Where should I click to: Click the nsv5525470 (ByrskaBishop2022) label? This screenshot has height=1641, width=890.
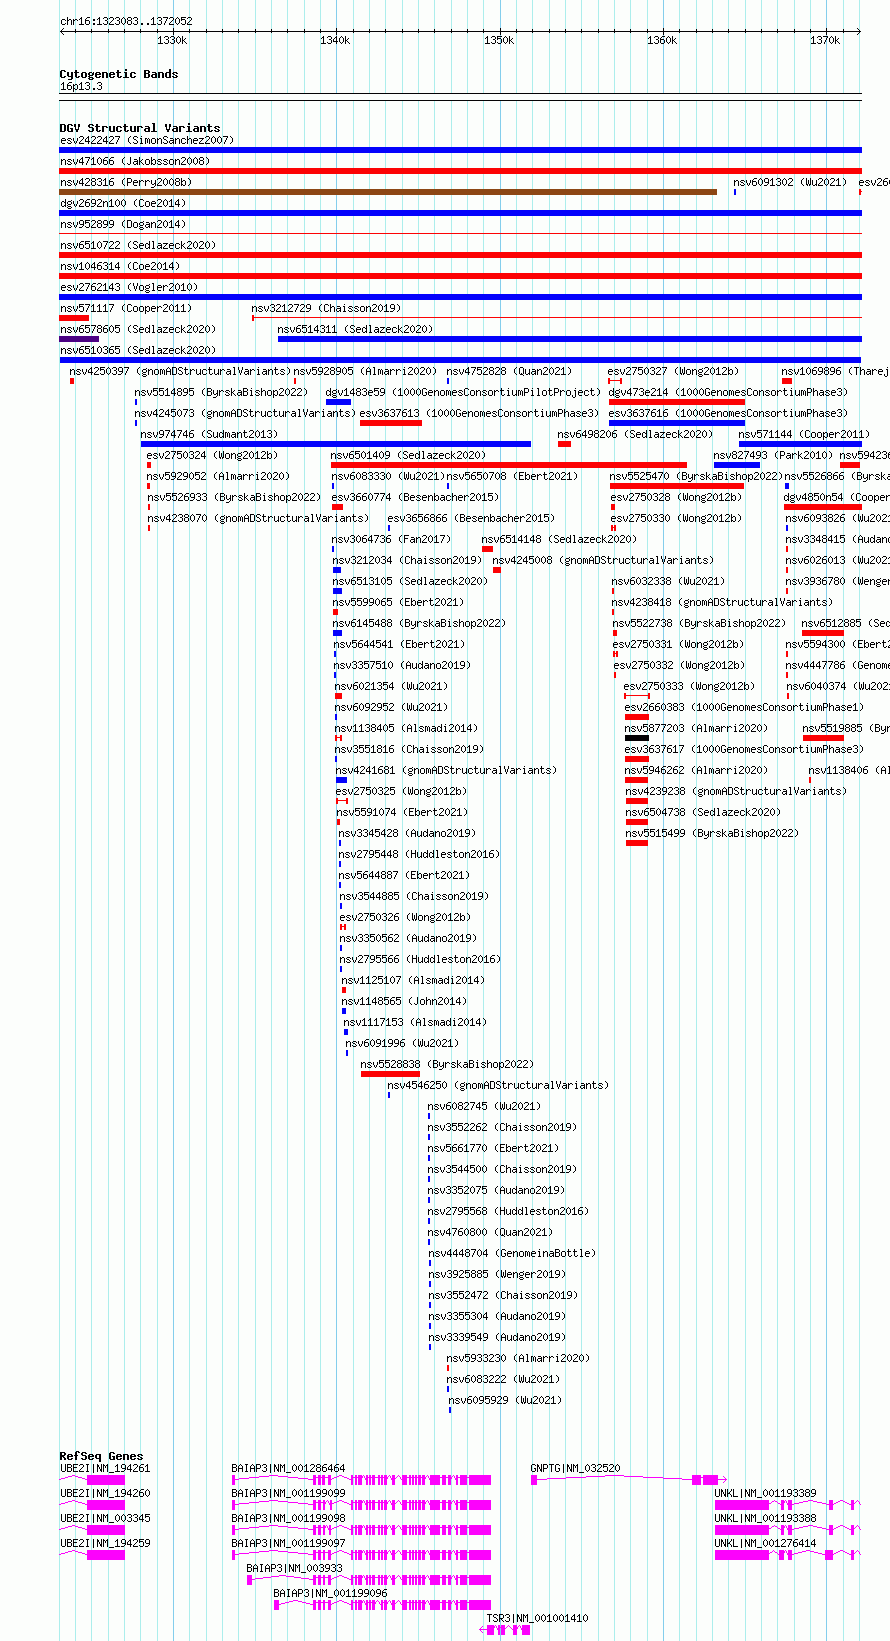696,476
